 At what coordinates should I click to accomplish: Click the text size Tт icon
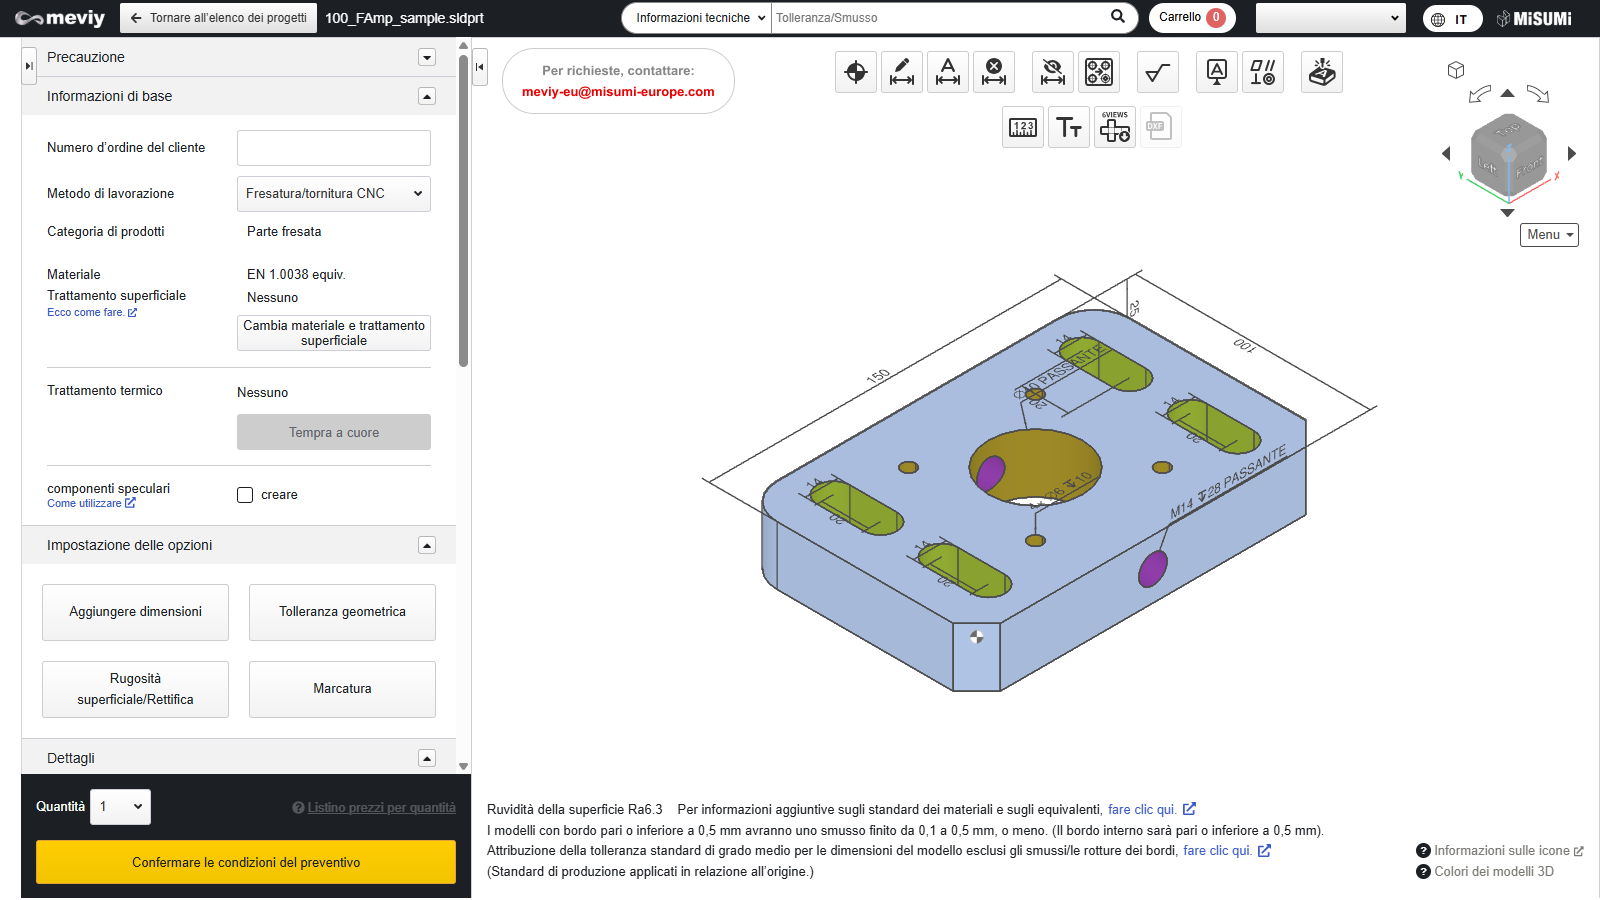coord(1069,127)
